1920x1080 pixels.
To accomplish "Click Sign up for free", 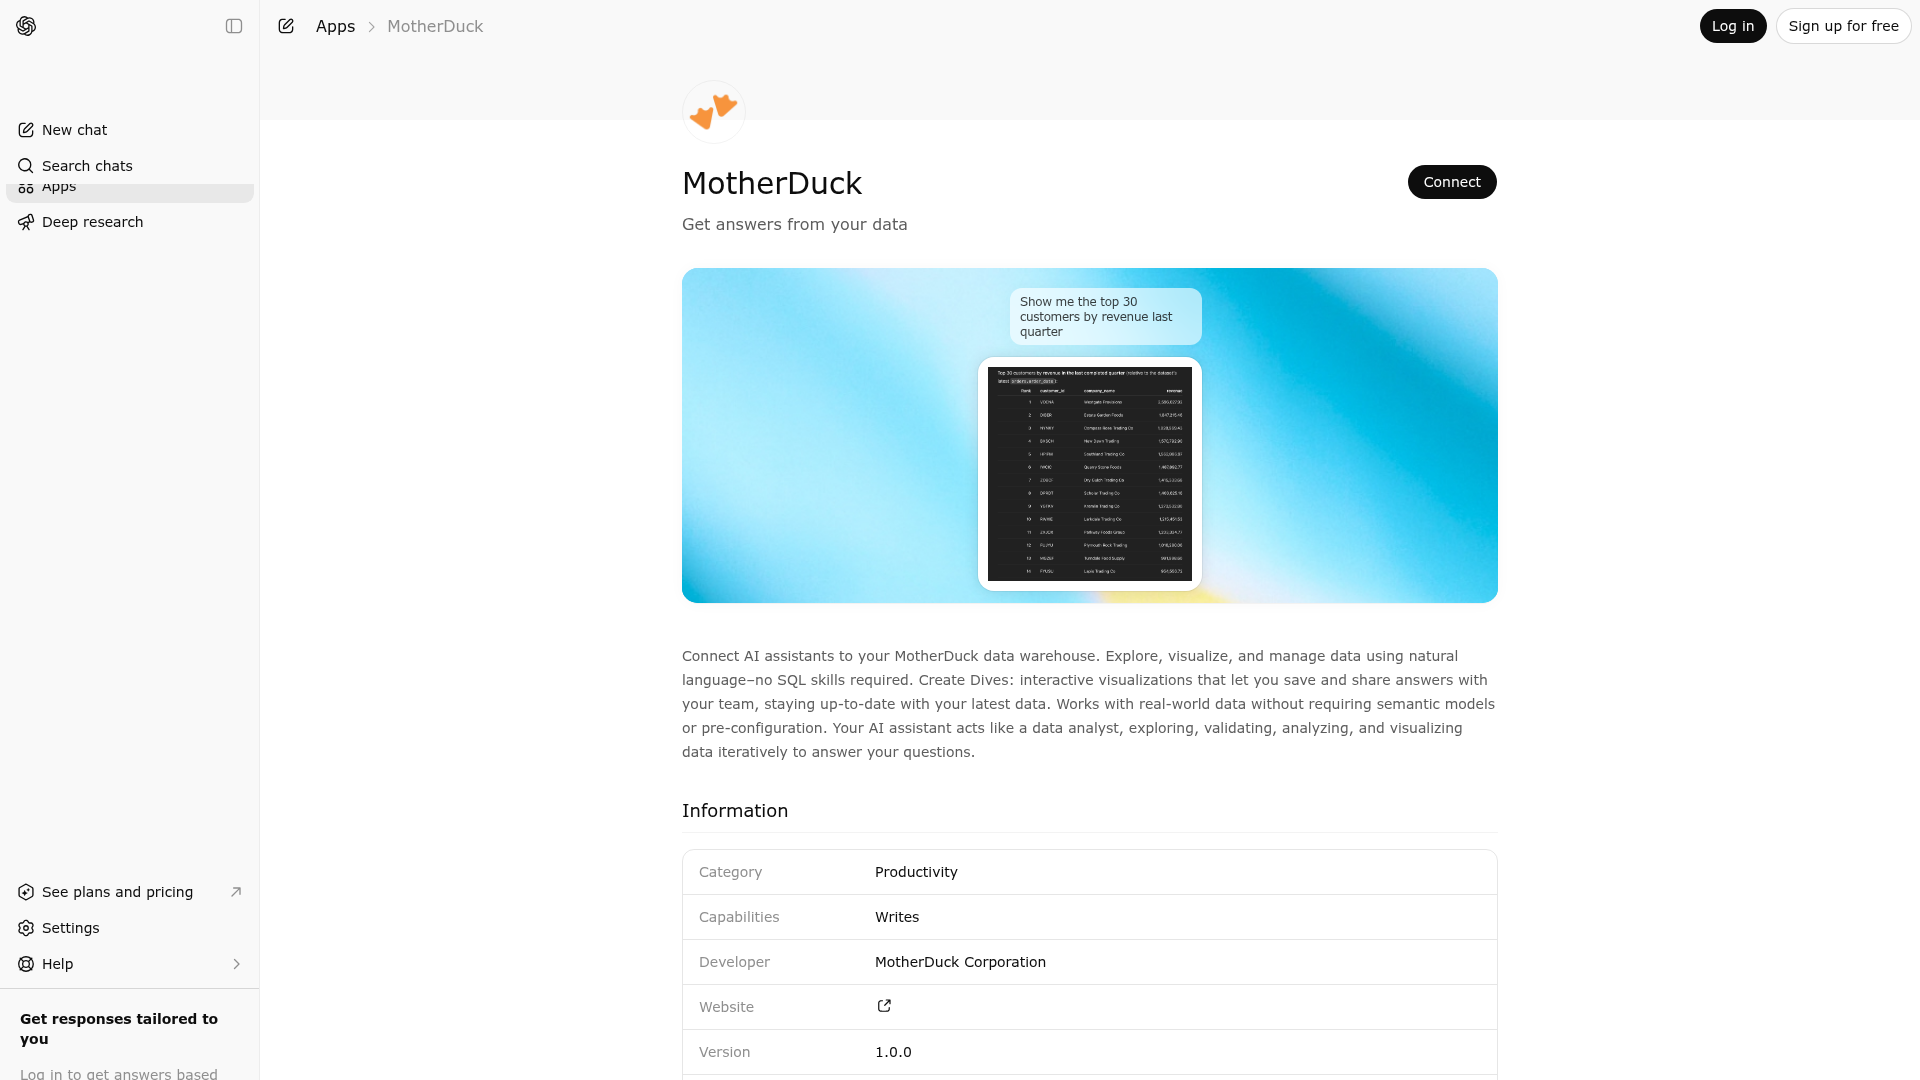I will click(1843, 26).
